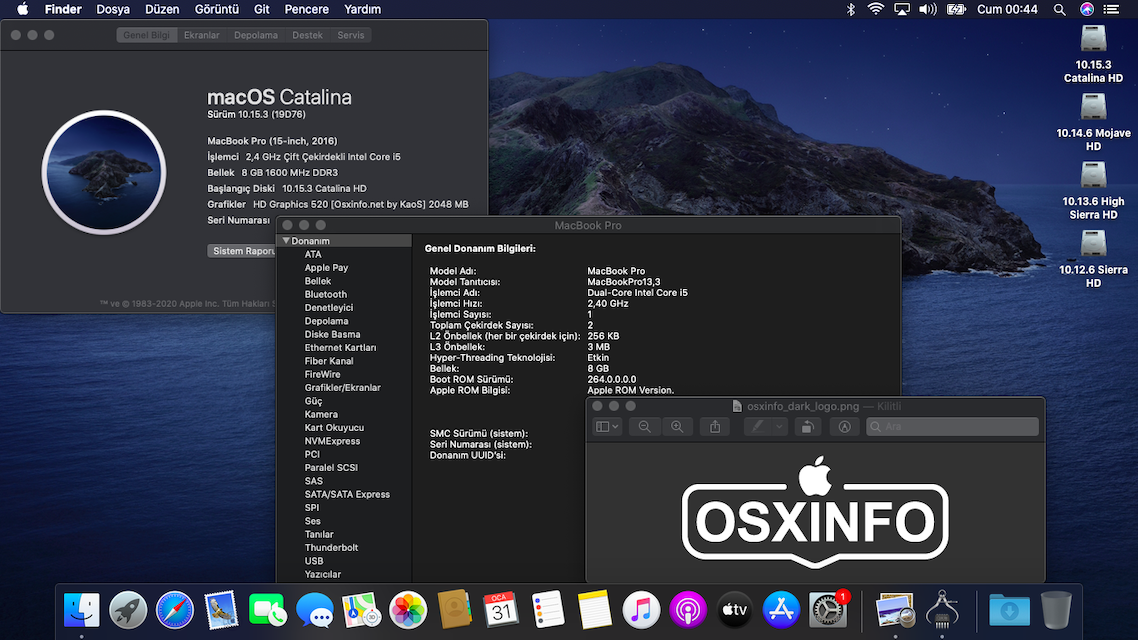Switch to the Ekranlar tab
The image size is (1138, 640).
(201, 35)
